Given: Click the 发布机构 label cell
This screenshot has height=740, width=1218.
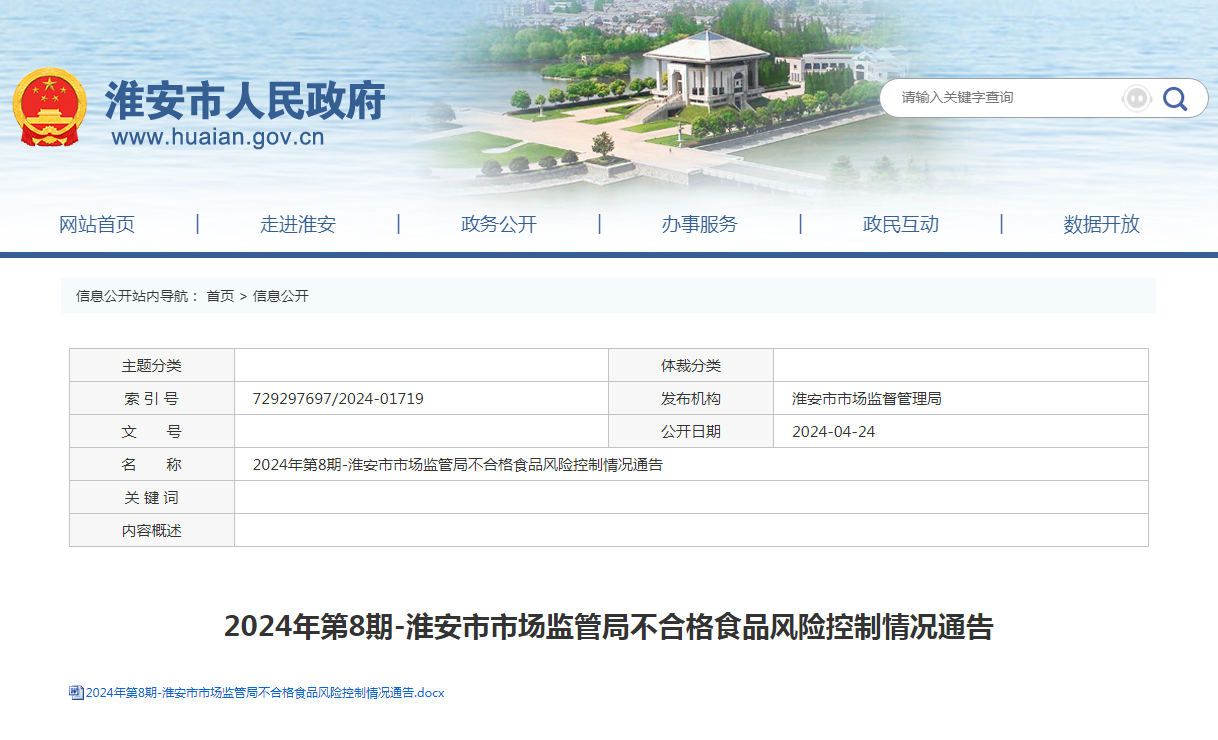Looking at the screenshot, I should (x=691, y=398).
